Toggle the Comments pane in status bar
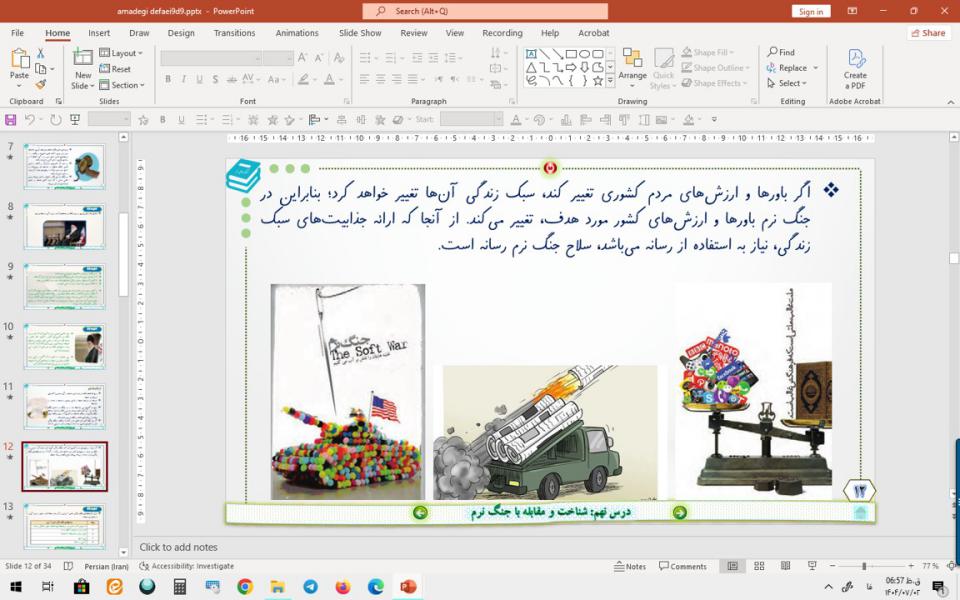The height and width of the screenshot is (600, 960). (682, 566)
